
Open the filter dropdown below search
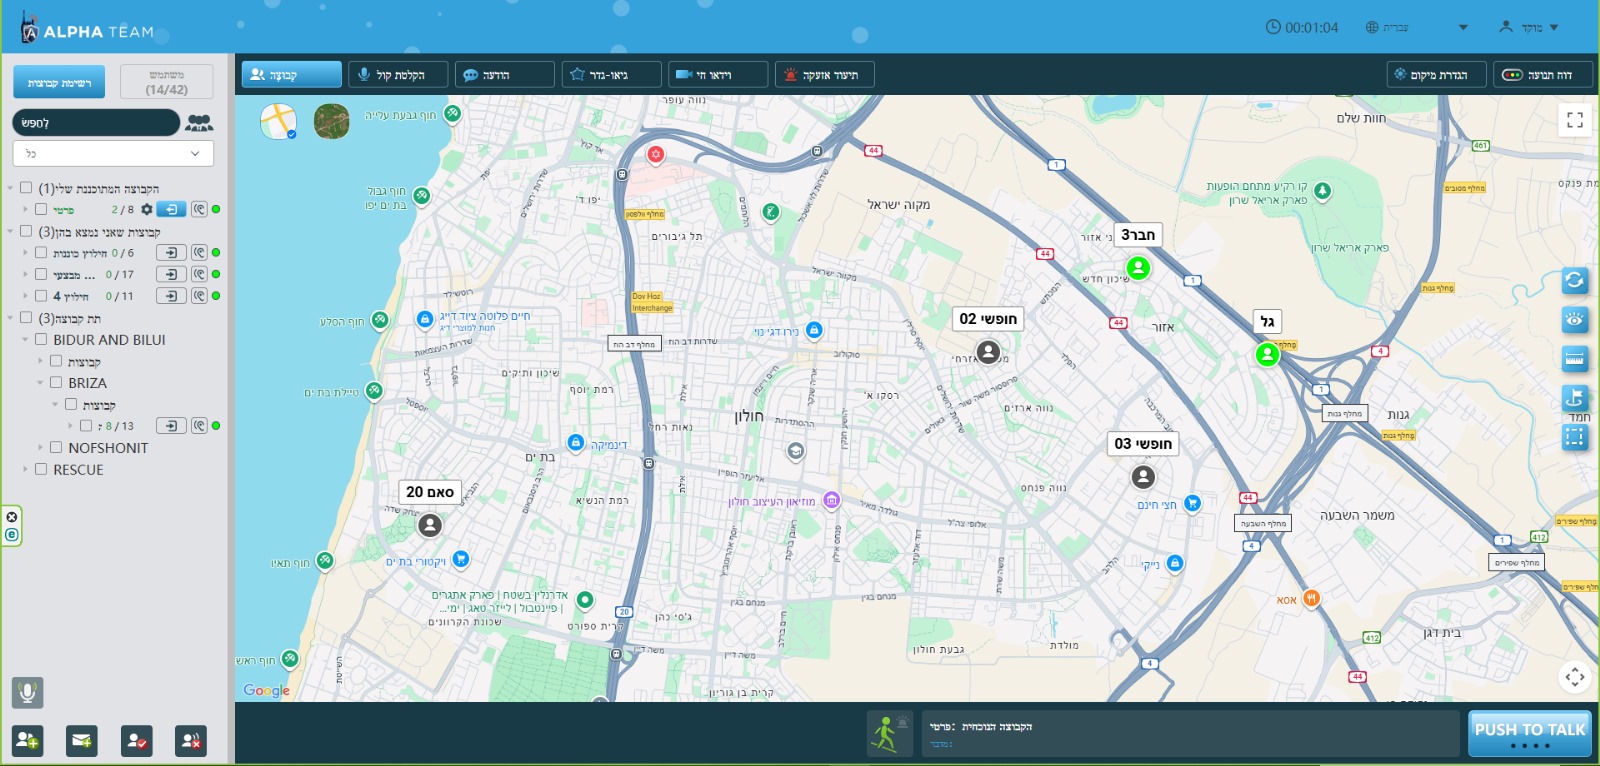click(113, 154)
